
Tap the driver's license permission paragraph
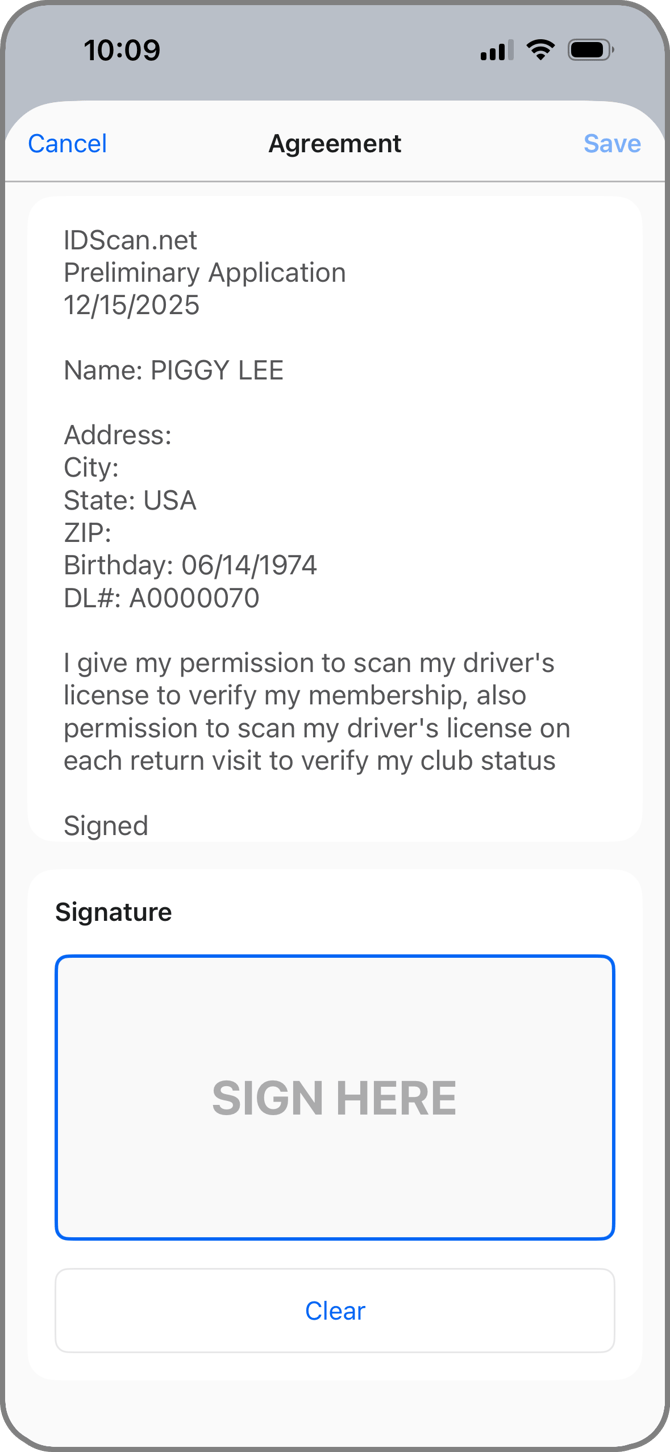click(316, 712)
